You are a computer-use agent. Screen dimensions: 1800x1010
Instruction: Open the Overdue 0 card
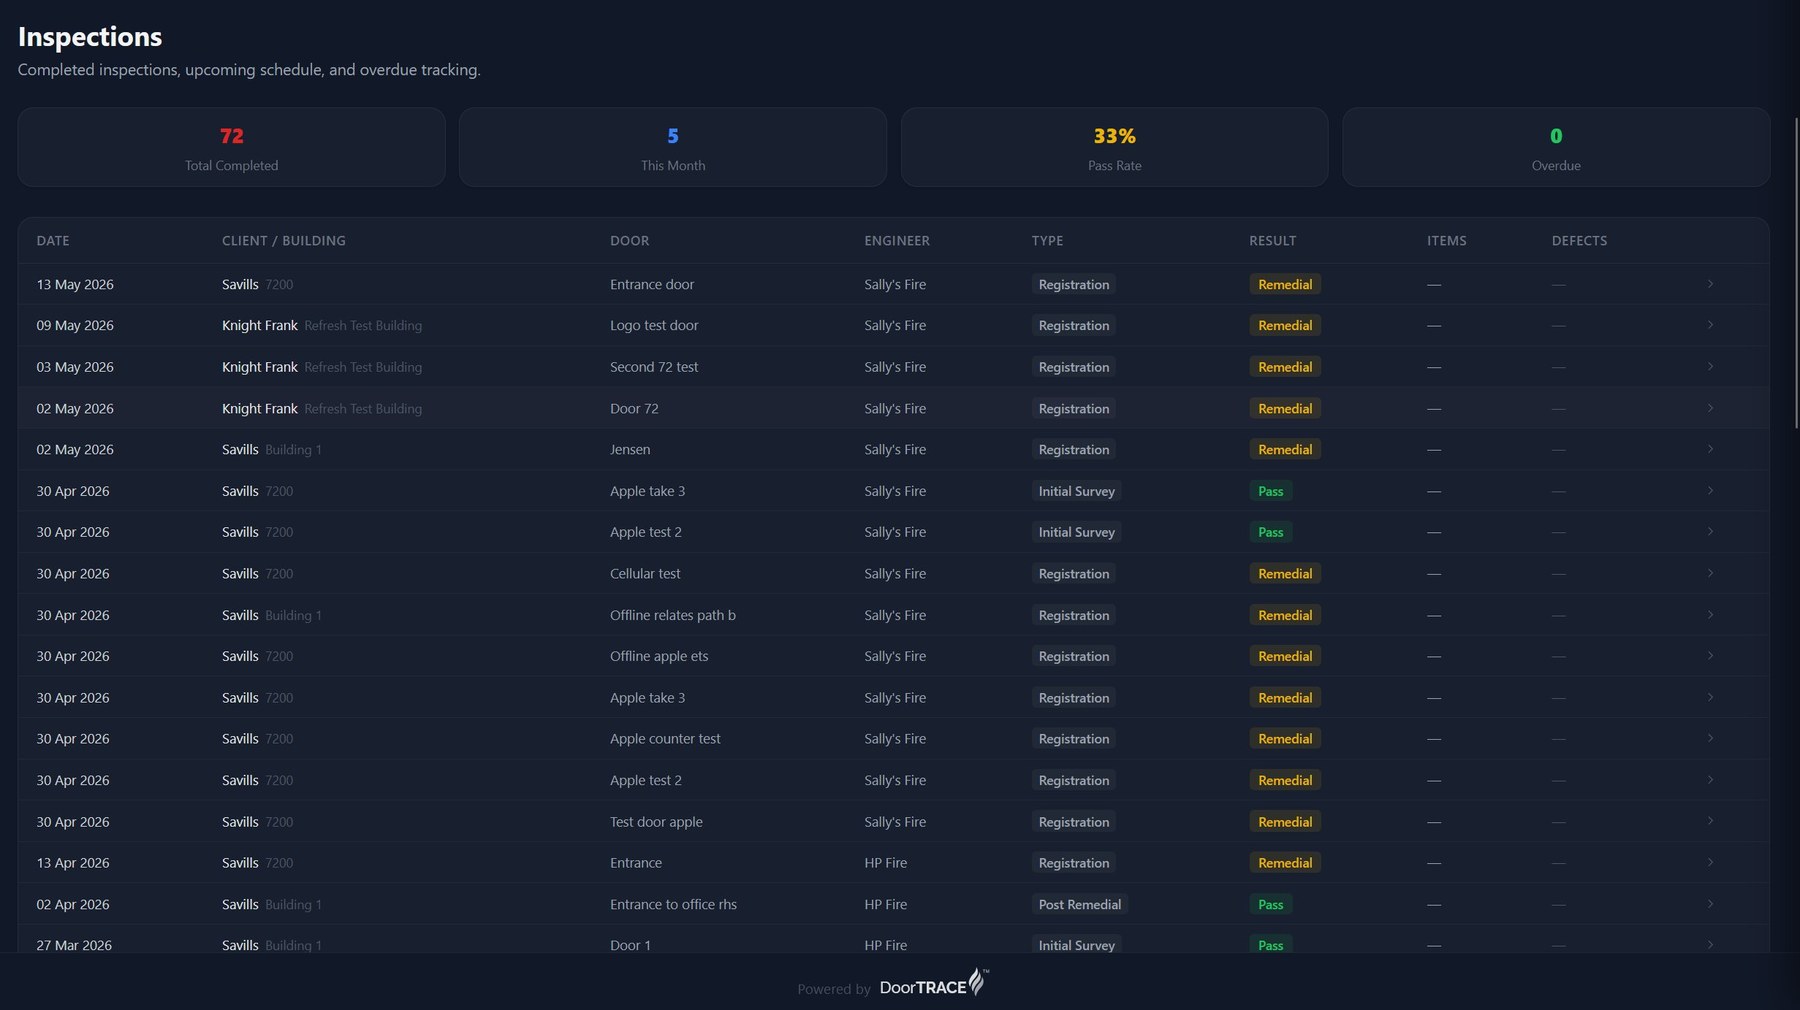click(x=1556, y=147)
